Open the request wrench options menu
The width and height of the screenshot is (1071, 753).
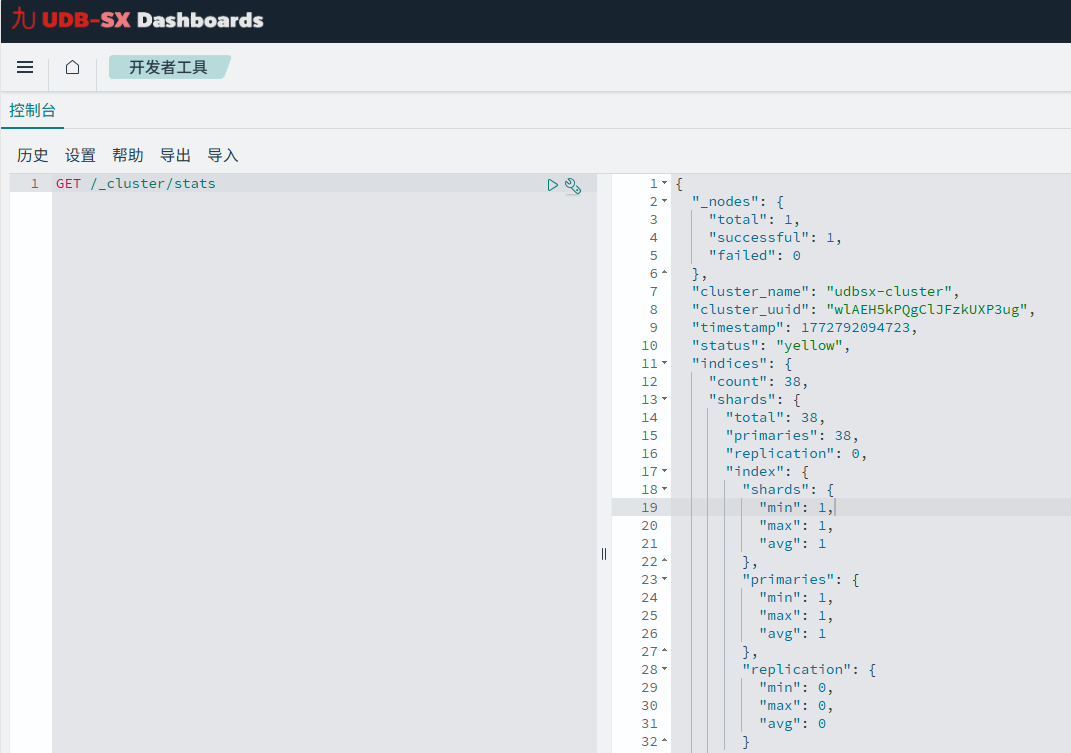tap(572, 185)
